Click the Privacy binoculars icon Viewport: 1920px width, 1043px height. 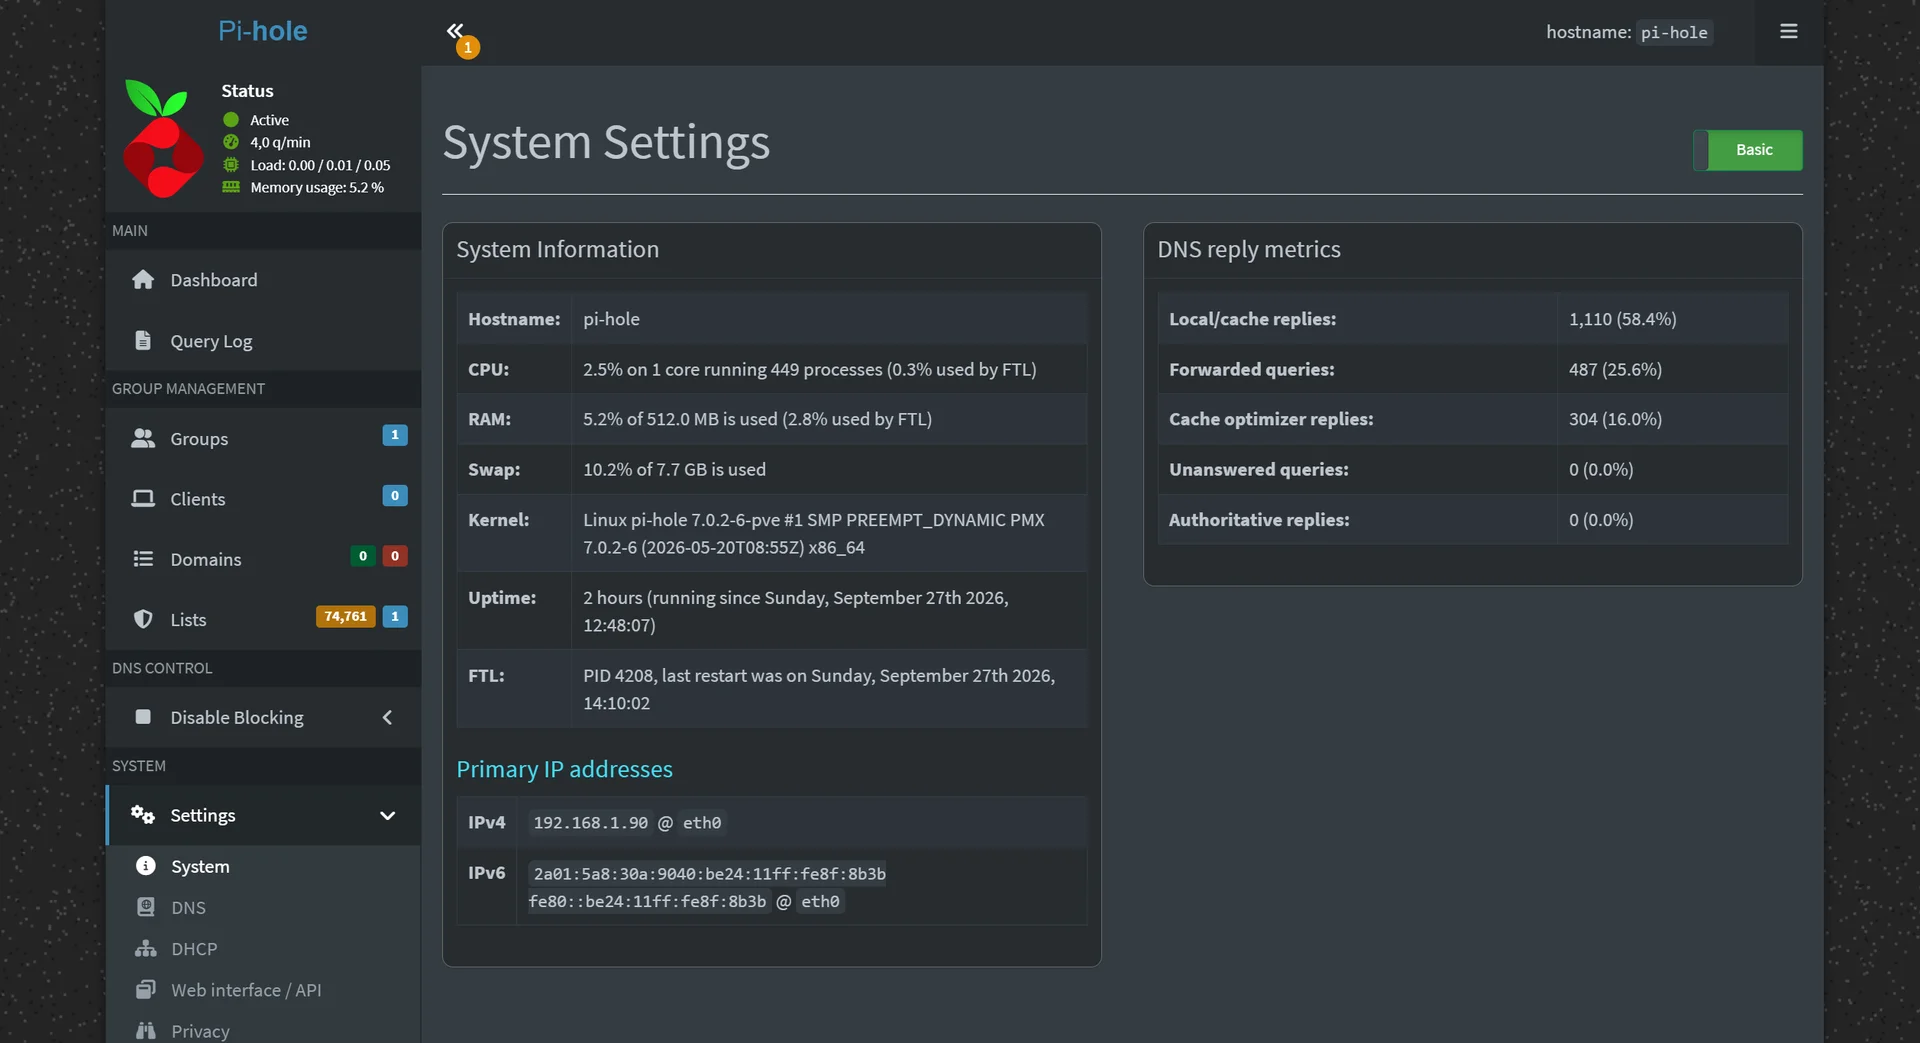146,1031
